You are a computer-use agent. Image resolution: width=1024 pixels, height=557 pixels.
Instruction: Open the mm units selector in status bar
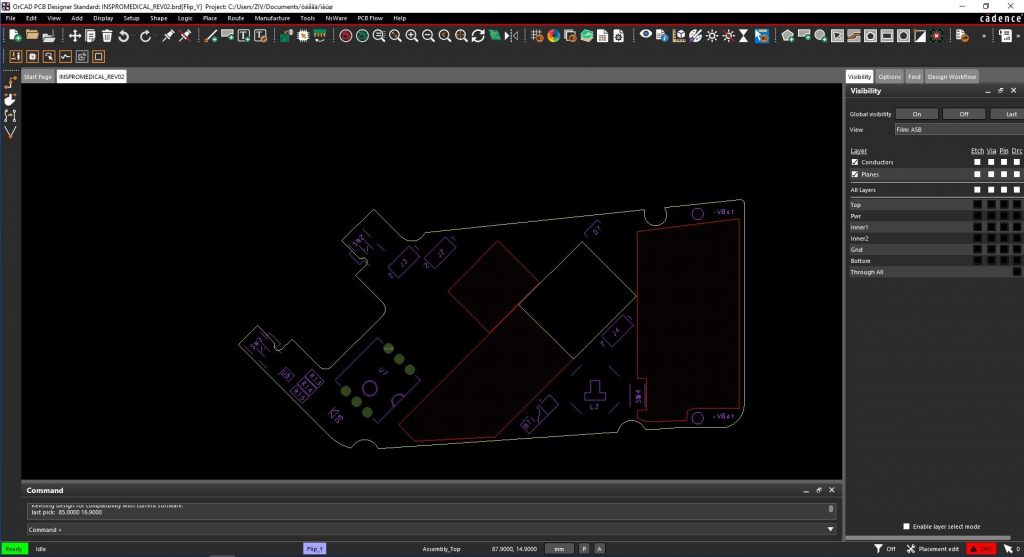[x=560, y=549]
